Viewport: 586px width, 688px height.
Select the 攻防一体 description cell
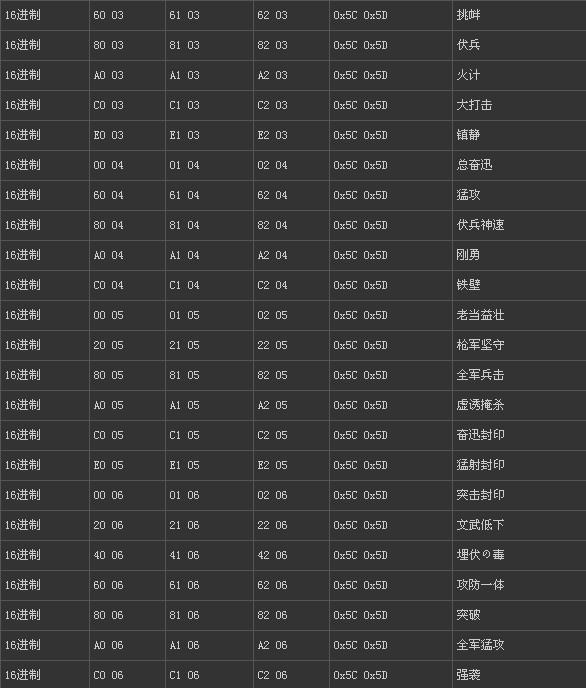coord(519,585)
